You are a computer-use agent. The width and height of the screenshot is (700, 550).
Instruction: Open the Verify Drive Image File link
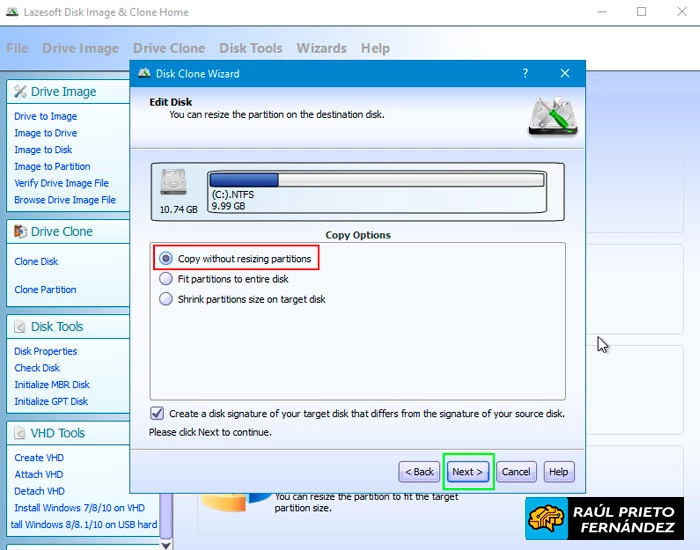(x=61, y=183)
